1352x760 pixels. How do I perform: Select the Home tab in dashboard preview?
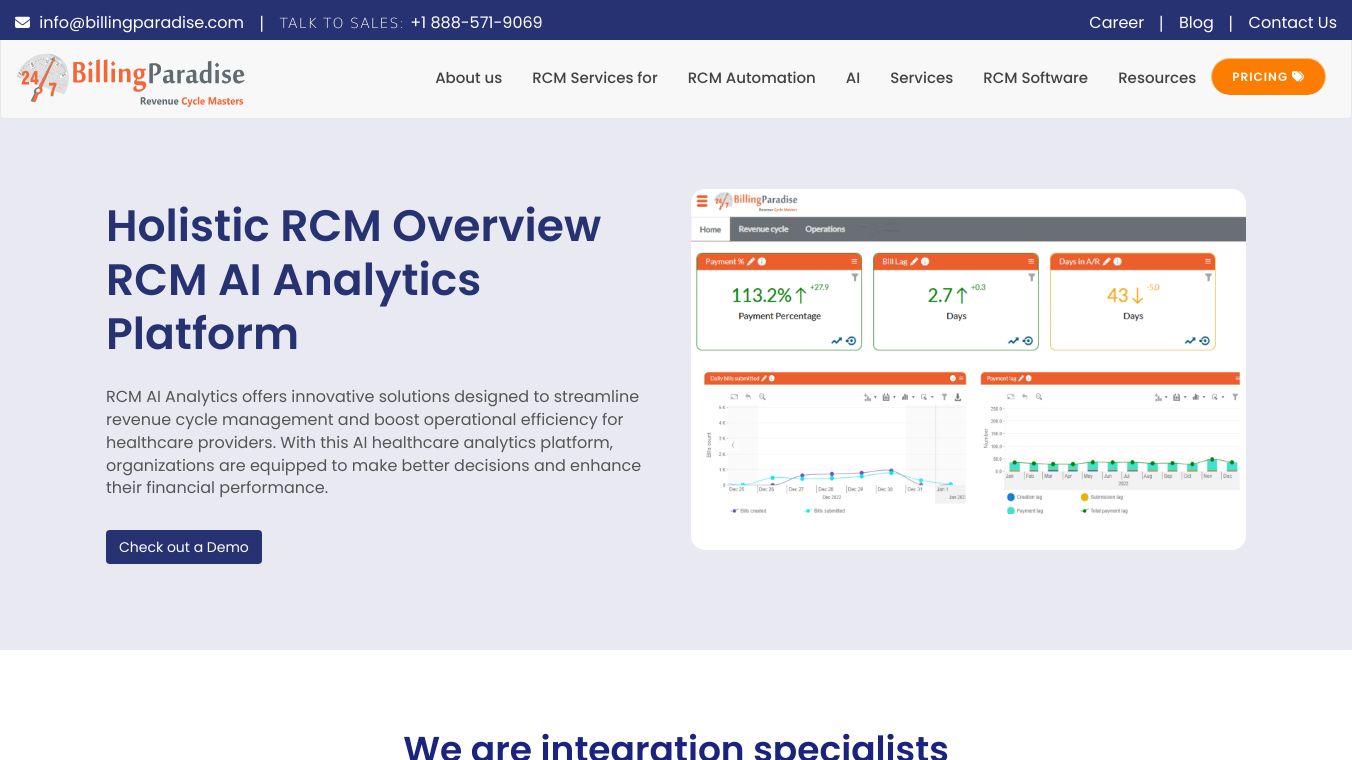710,229
